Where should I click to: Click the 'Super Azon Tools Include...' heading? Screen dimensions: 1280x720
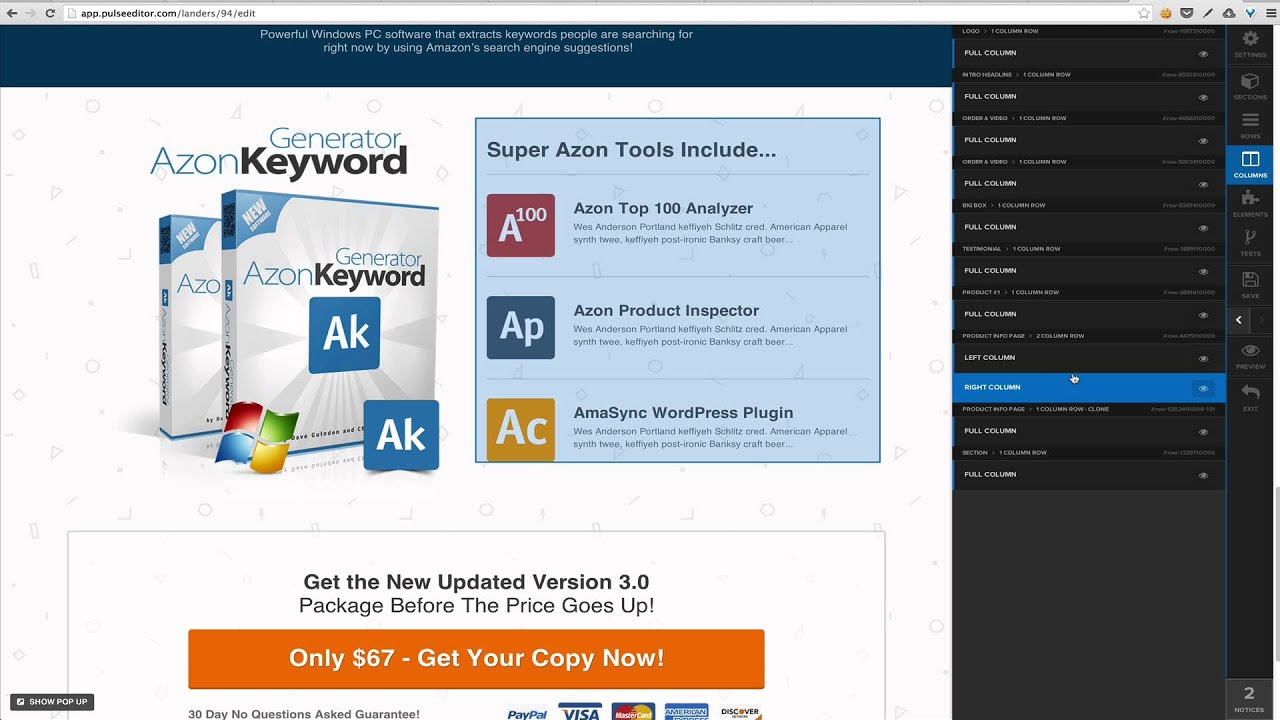(x=631, y=150)
